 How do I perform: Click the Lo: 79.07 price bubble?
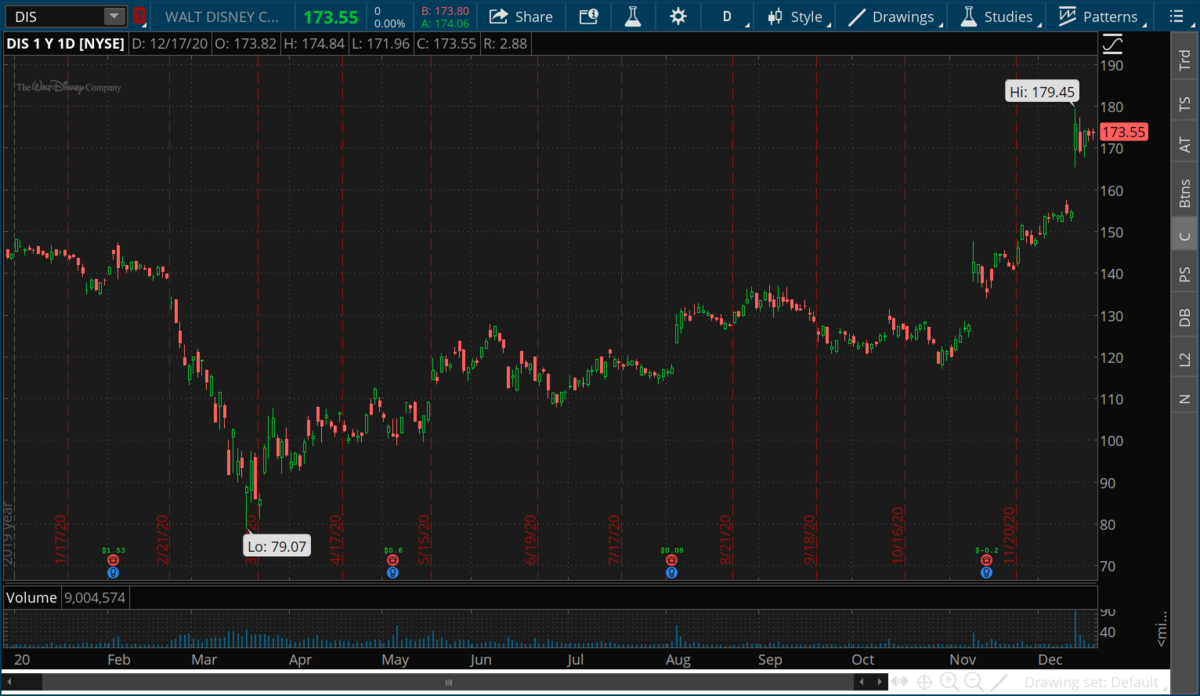pyautogui.click(x=278, y=546)
